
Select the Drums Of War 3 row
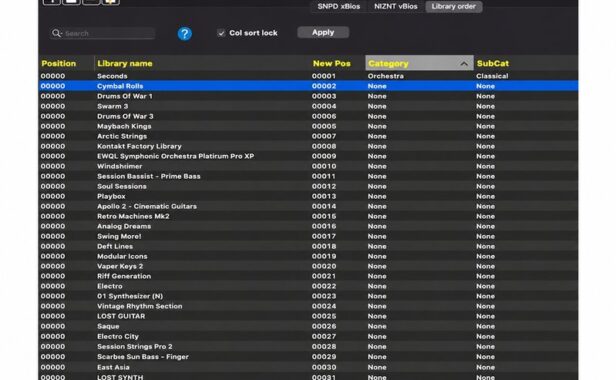[x=308, y=116]
